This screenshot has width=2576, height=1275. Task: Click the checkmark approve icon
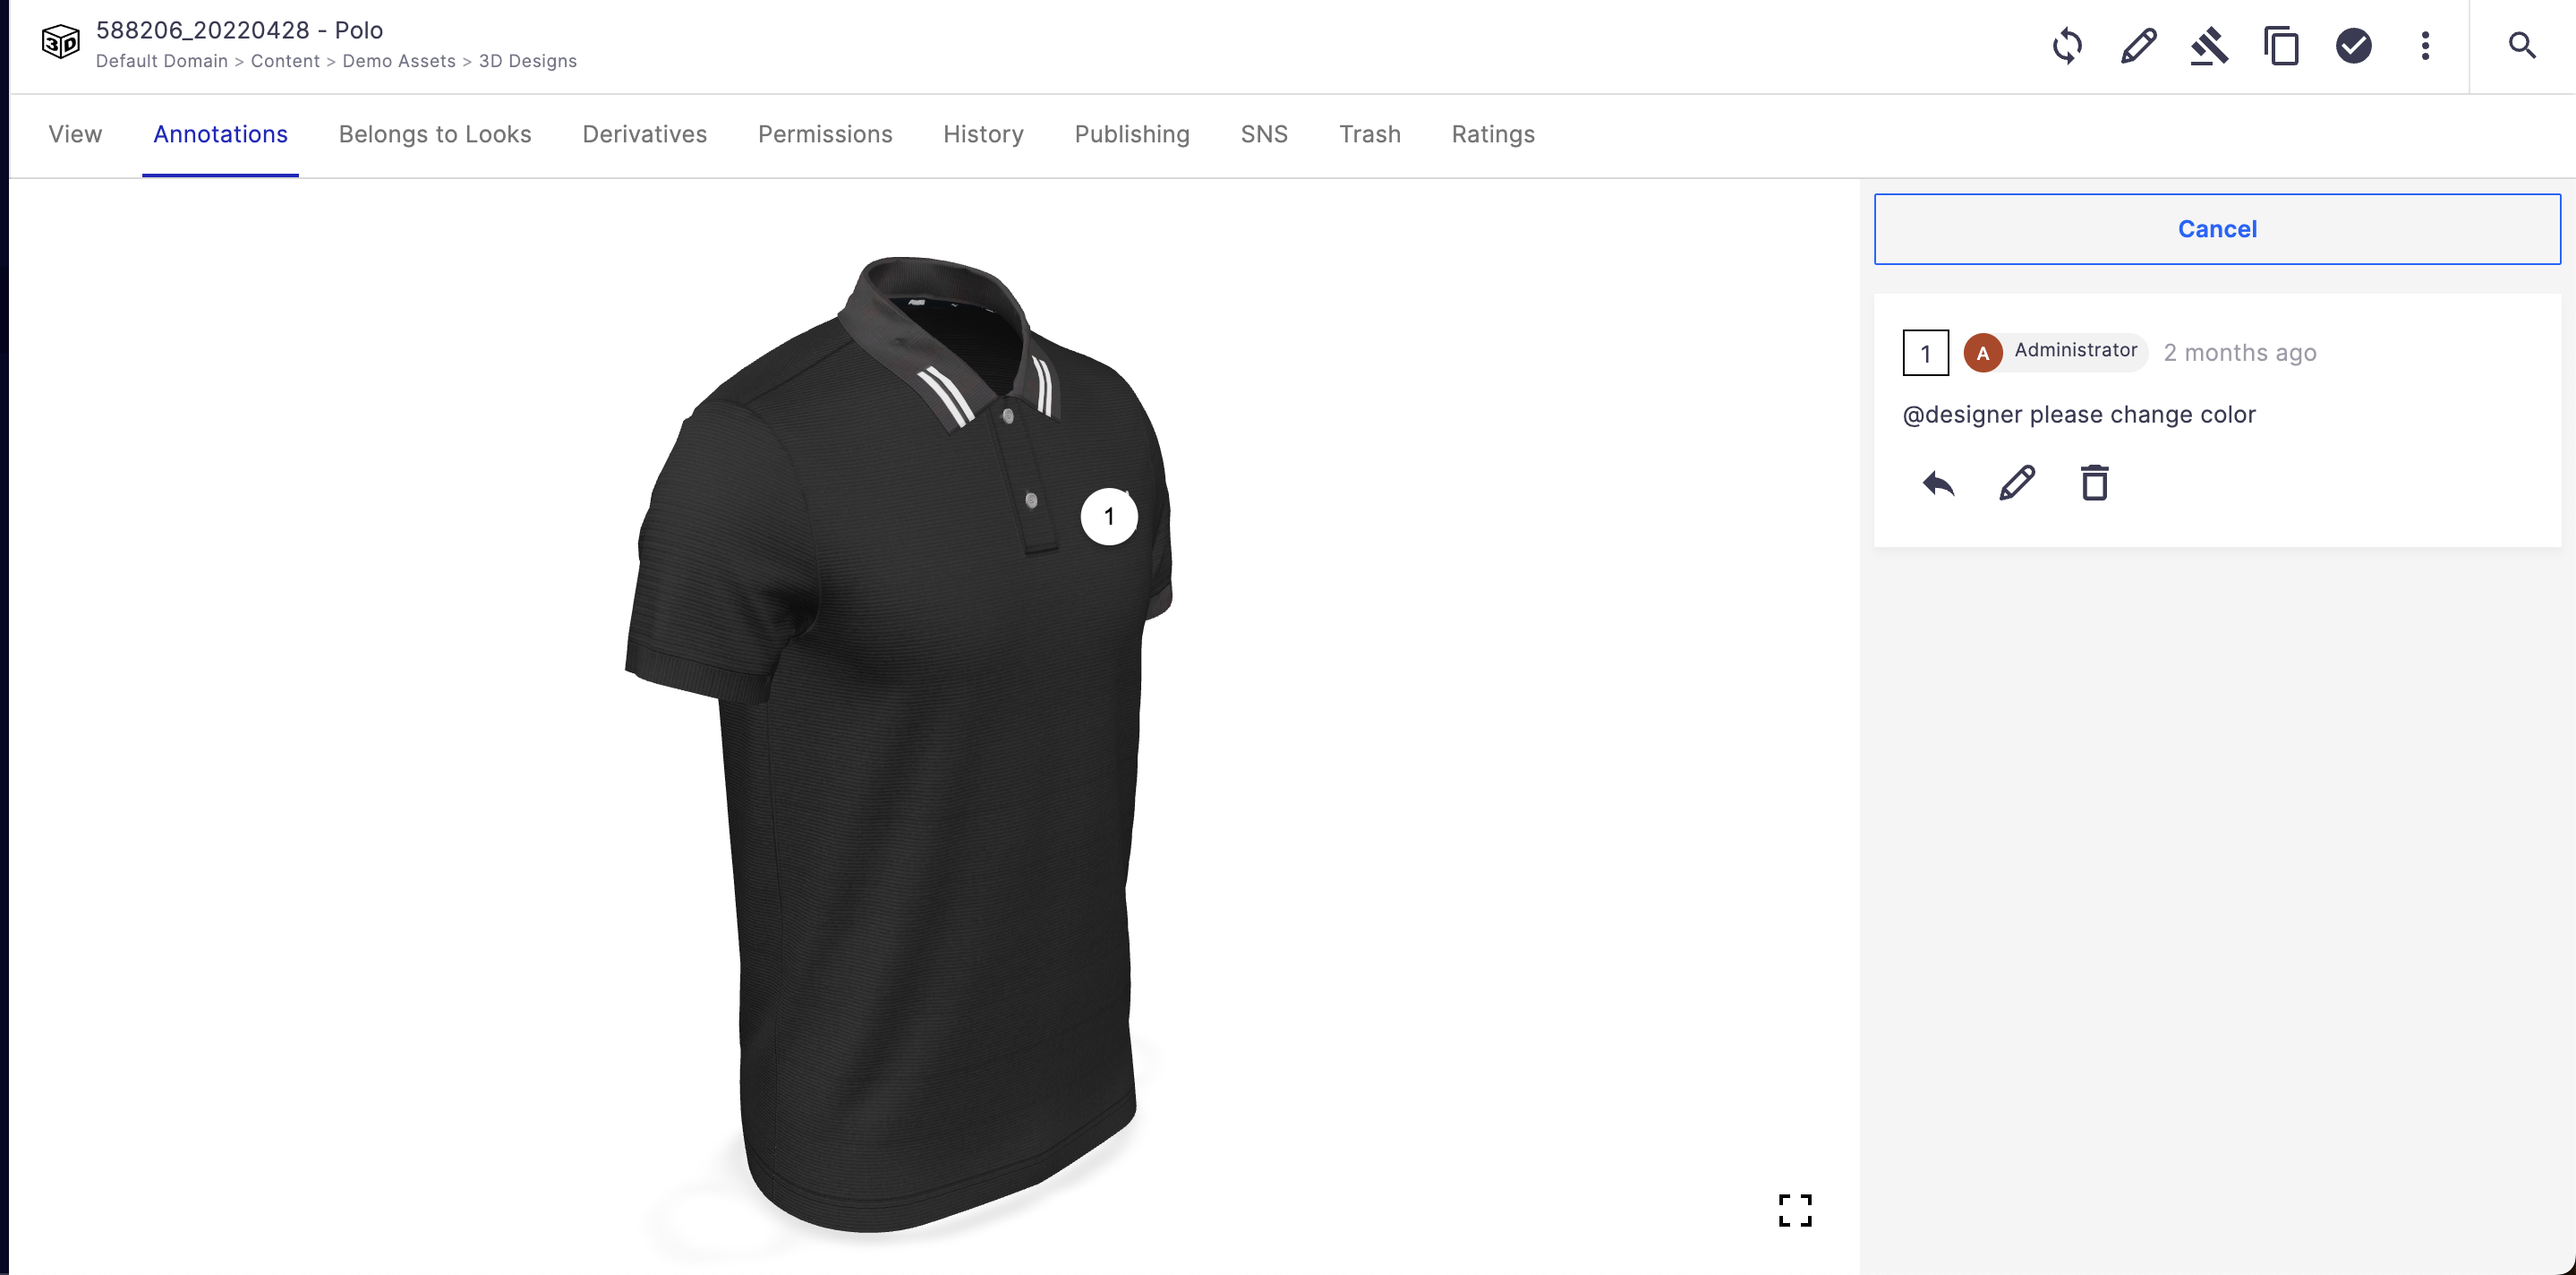pos(2353,46)
